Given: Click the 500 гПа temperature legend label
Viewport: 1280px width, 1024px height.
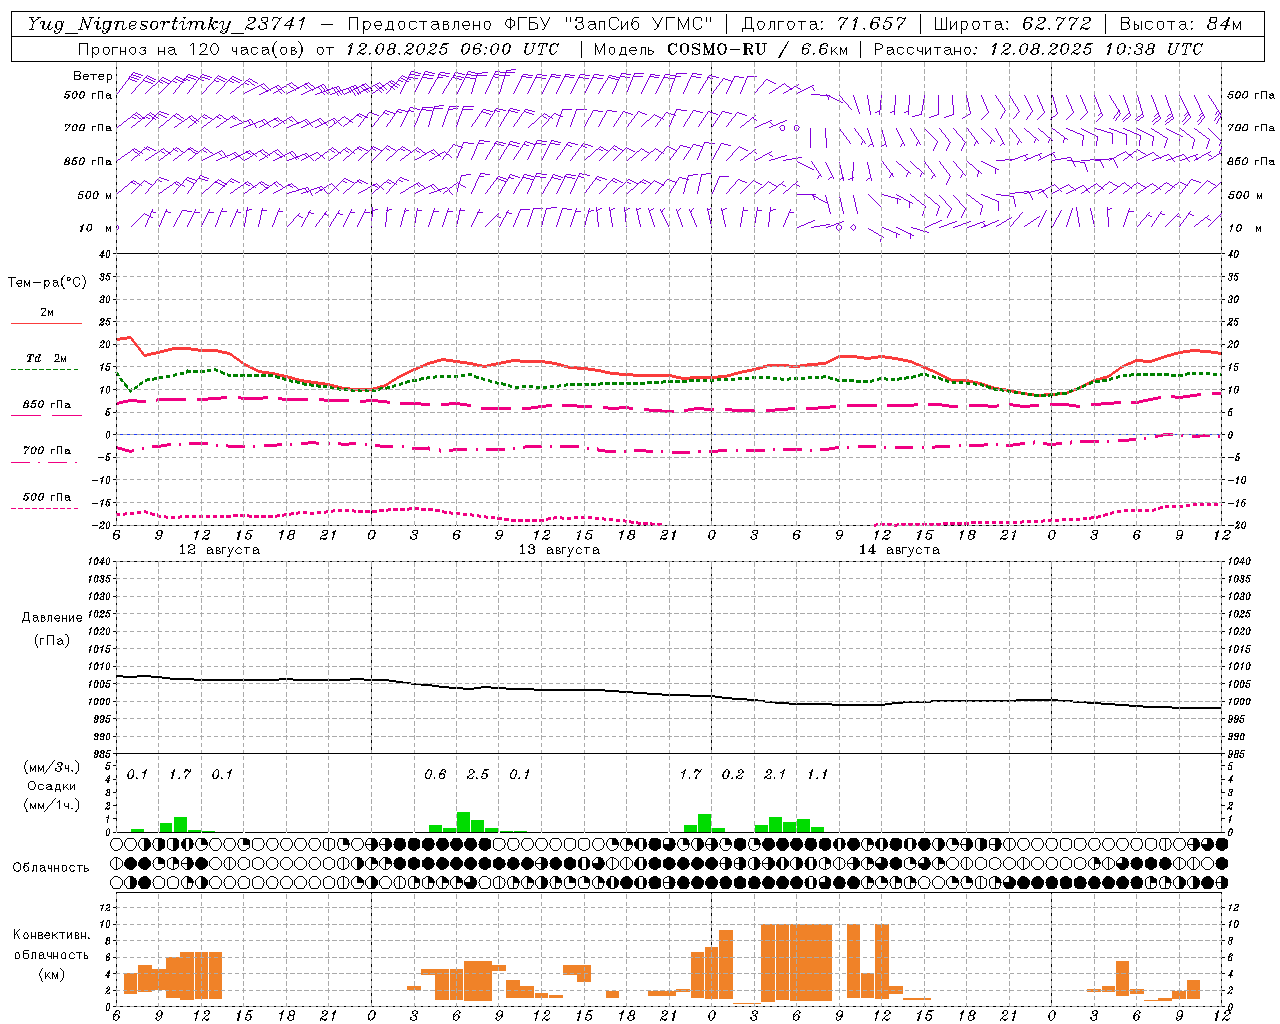Looking at the screenshot, I should click(x=46, y=497).
